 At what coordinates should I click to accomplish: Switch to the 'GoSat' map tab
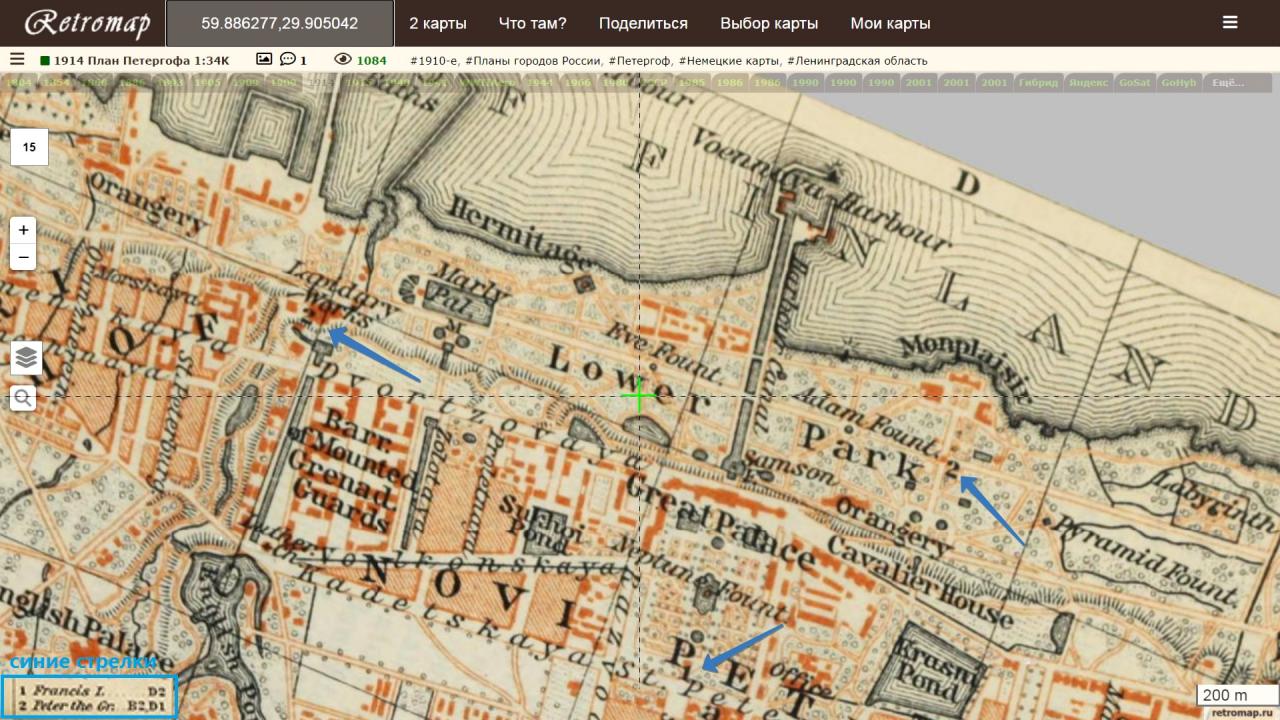pos(1135,82)
